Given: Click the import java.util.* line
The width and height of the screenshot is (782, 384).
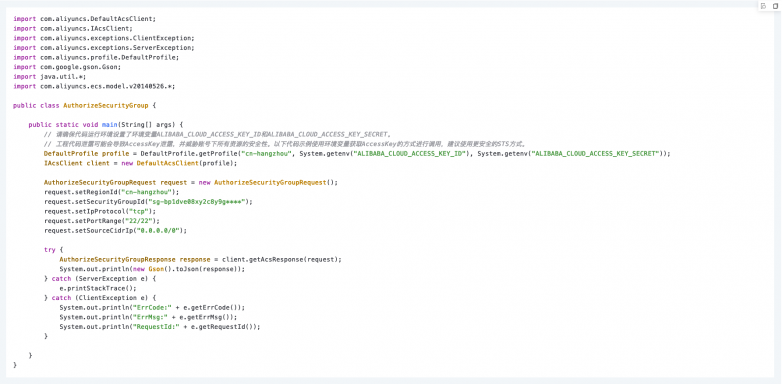Looking at the screenshot, I should point(50,77).
